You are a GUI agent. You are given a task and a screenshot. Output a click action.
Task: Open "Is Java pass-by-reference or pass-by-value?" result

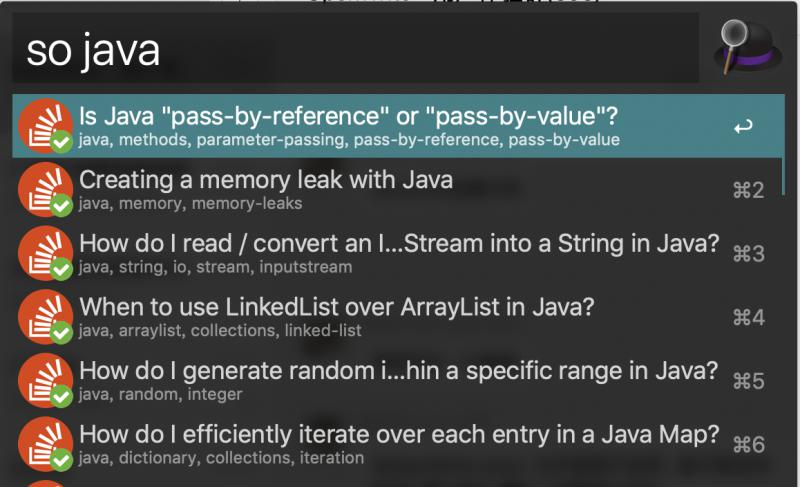(x=398, y=125)
